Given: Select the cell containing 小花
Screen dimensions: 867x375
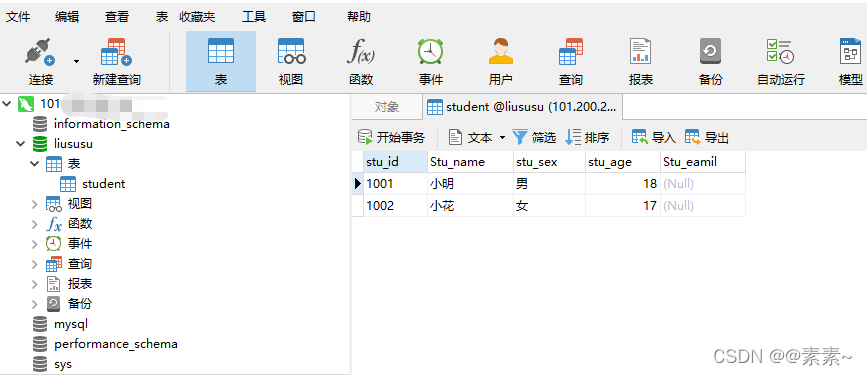Looking at the screenshot, I should (x=471, y=206).
